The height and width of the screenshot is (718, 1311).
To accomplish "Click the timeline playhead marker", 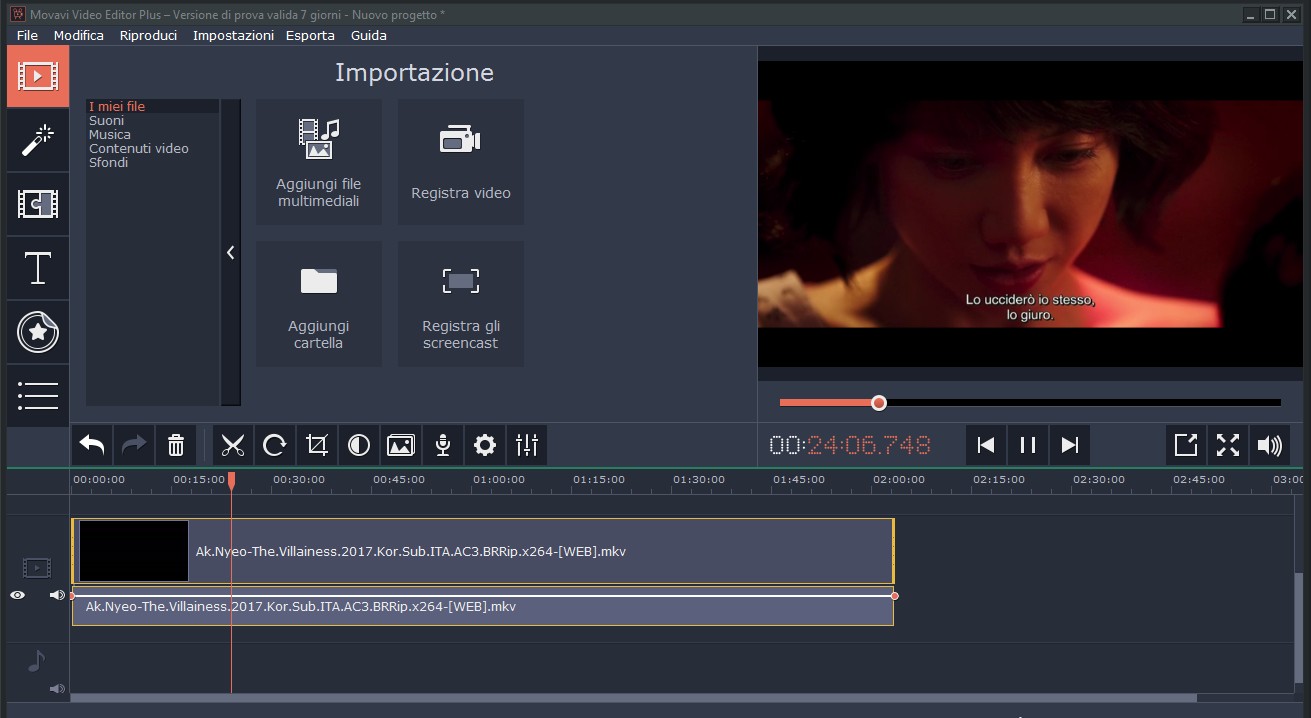I will coord(231,481).
